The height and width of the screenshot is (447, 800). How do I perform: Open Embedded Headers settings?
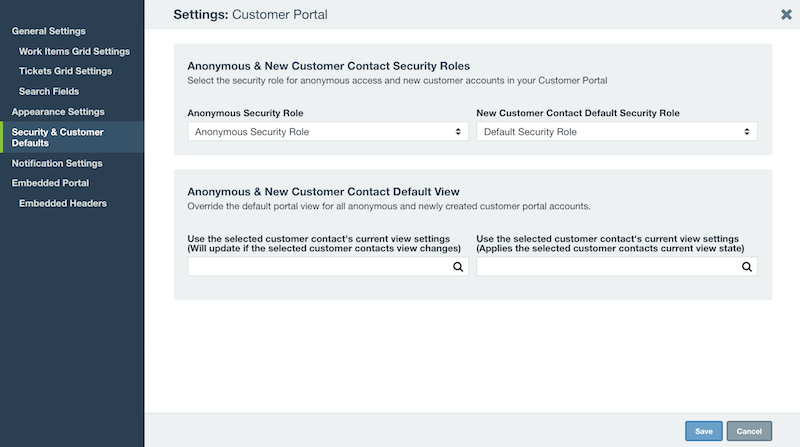[63, 203]
